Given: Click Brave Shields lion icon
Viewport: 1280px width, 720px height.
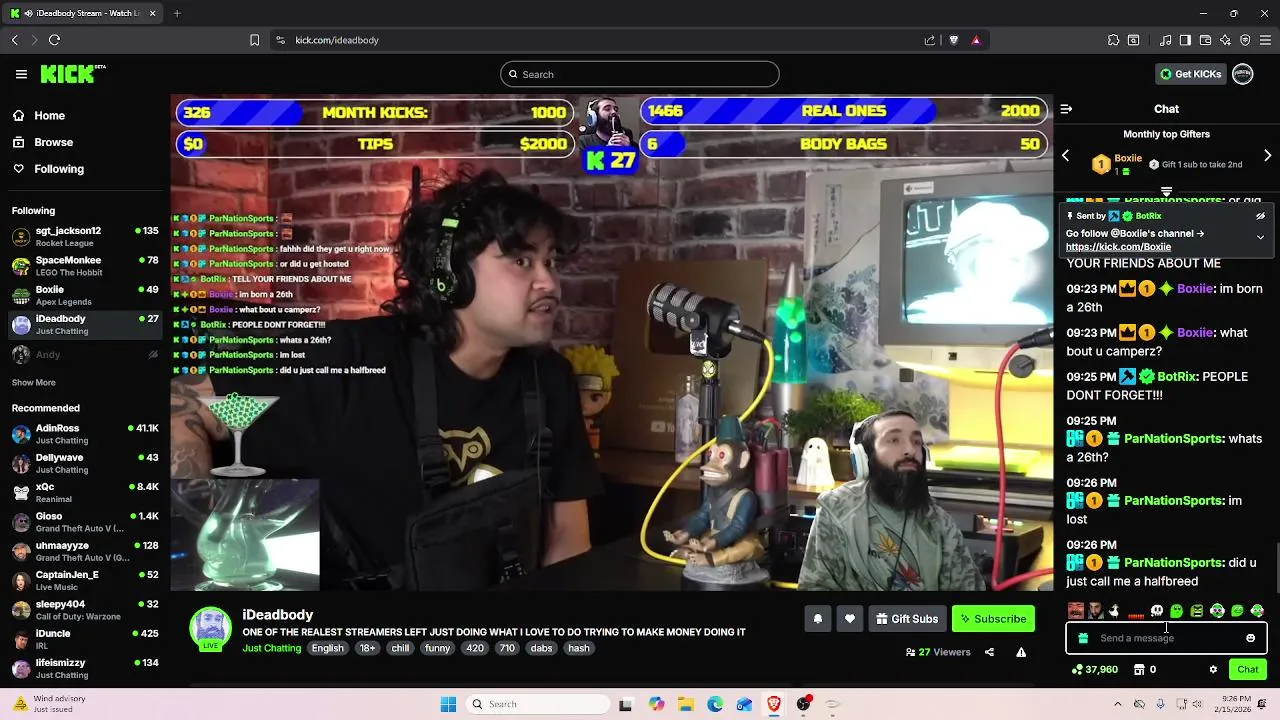Looking at the screenshot, I should point(954,40).
